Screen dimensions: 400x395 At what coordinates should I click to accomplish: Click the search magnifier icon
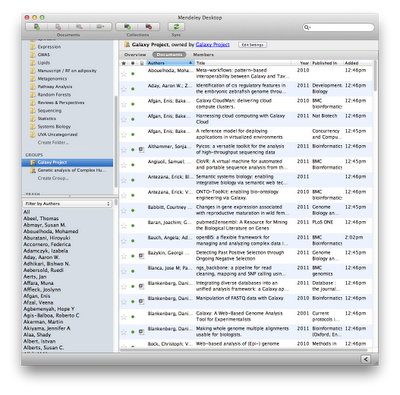click(x=307, y=27)
